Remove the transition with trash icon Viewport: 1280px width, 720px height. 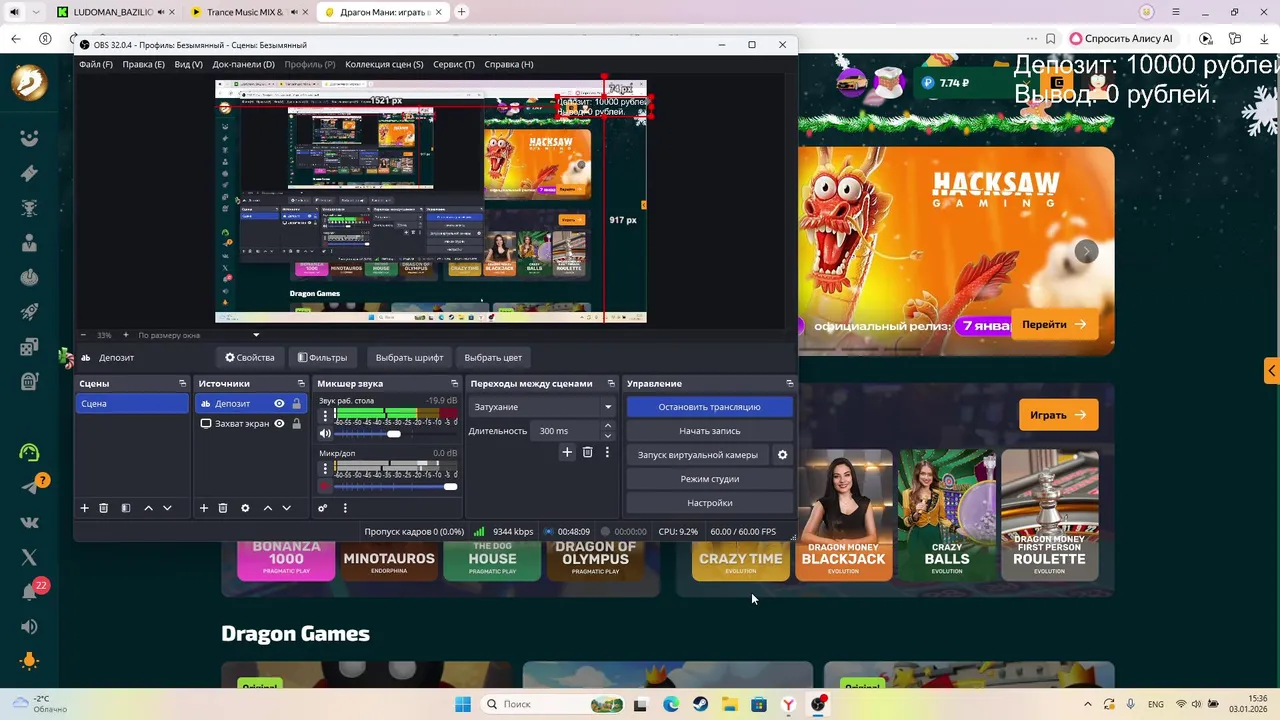pyautogui.click(x=587, y=452)
